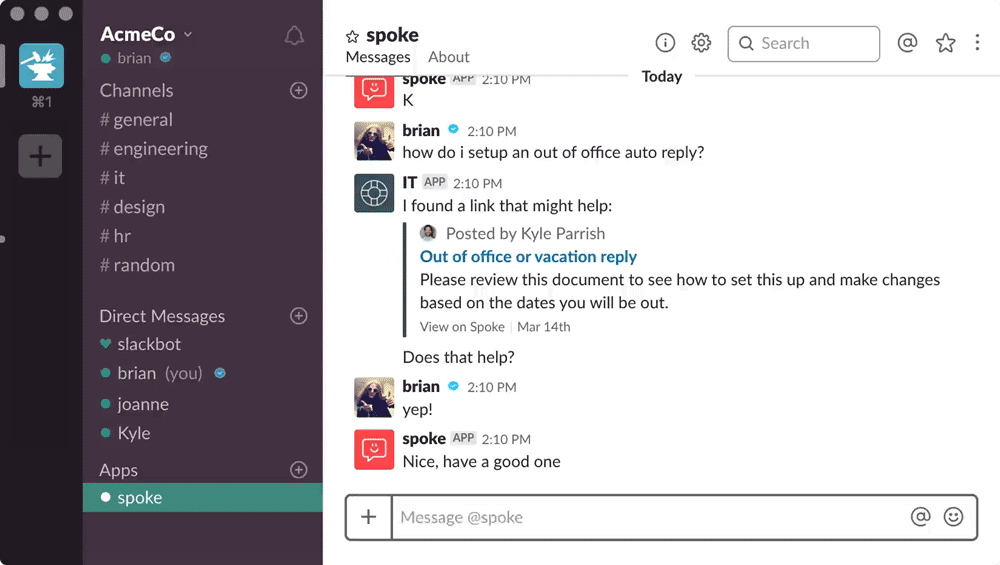Open the emoji picker in message box
This screenshot has width=1000, height=565.
[x=953, y=517]
